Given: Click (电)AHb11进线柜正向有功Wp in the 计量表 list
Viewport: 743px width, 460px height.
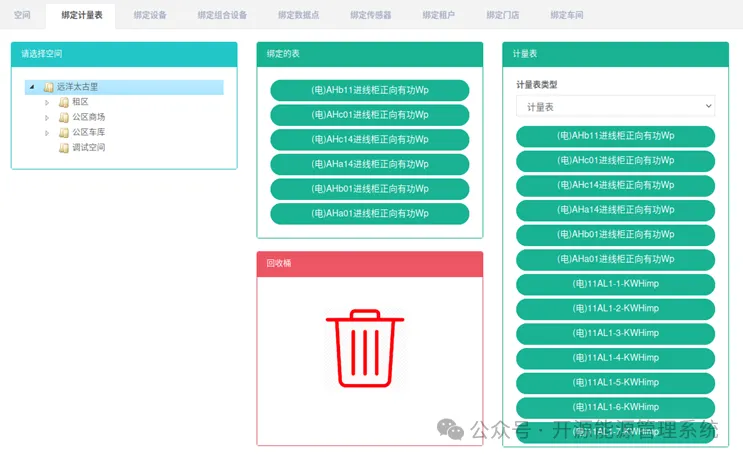Looking at the screenshot, I should (x=616, y=136).
